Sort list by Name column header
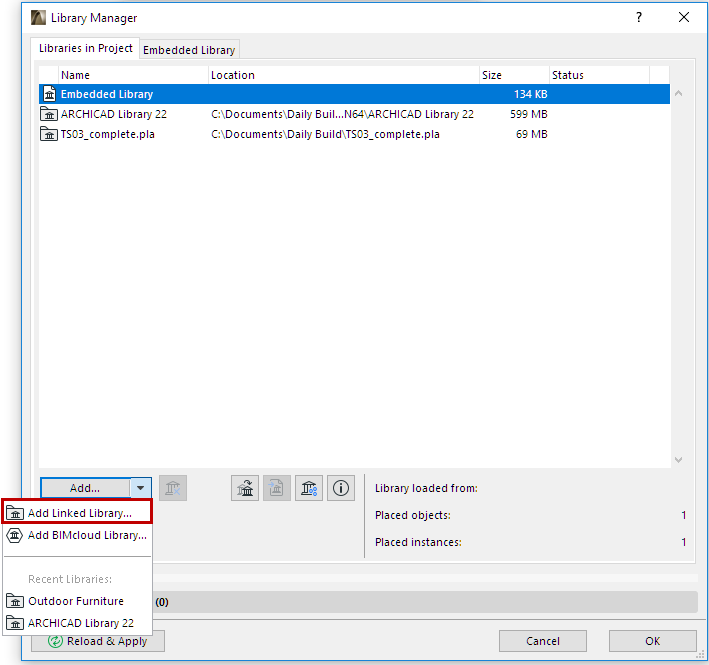This screenshot has height=665, width=709. click(133, 75)
